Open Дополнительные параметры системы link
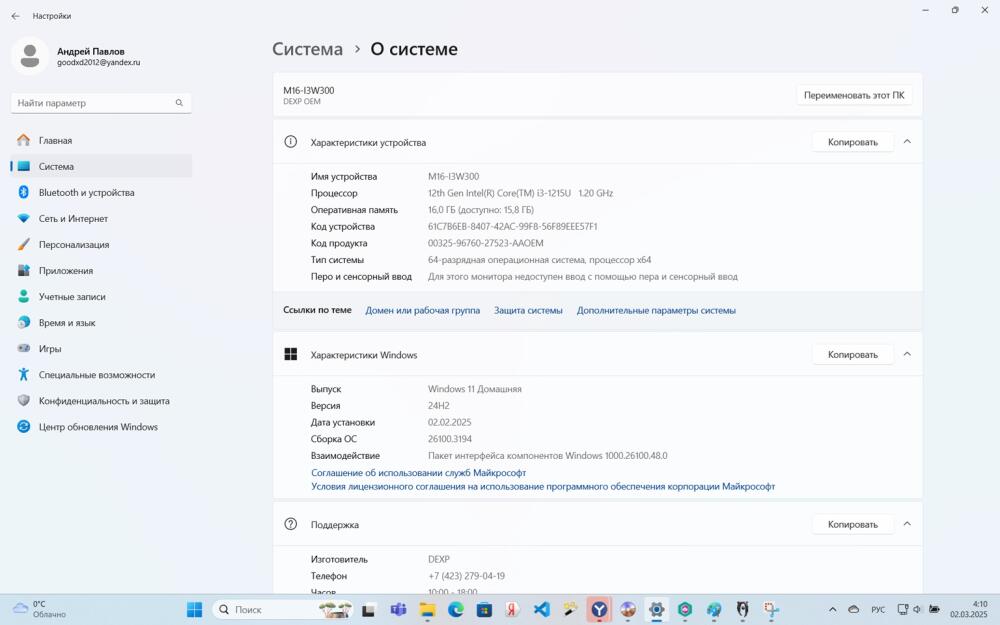 point(656,311)
